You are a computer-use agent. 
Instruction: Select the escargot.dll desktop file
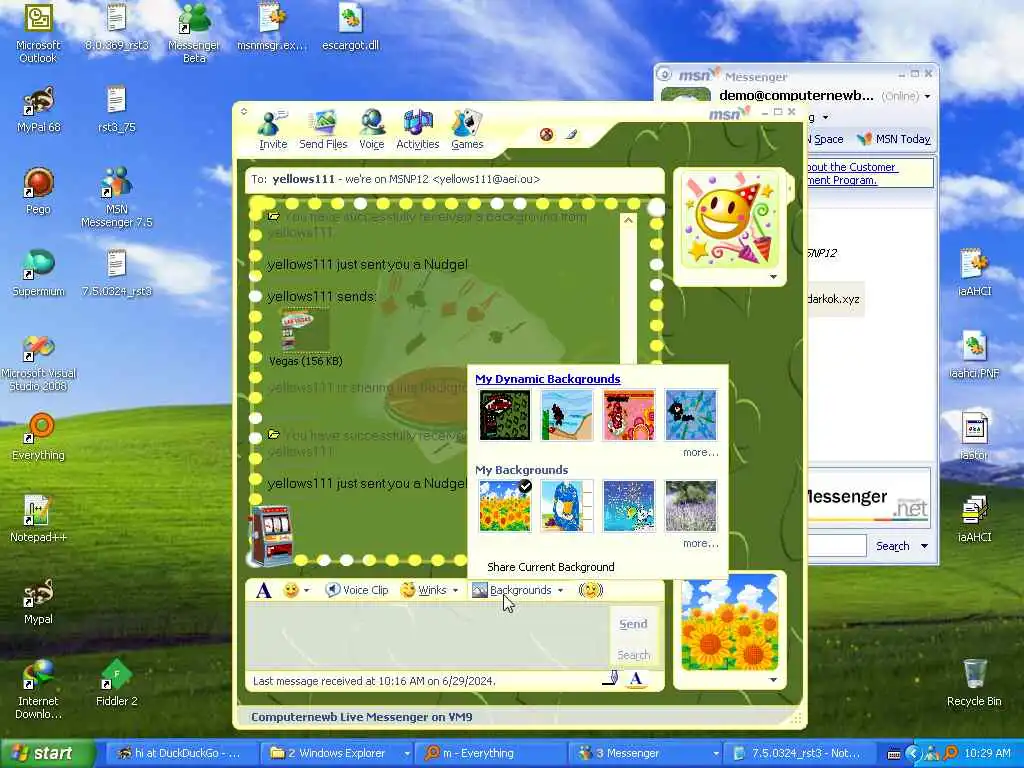click(350, 27)
